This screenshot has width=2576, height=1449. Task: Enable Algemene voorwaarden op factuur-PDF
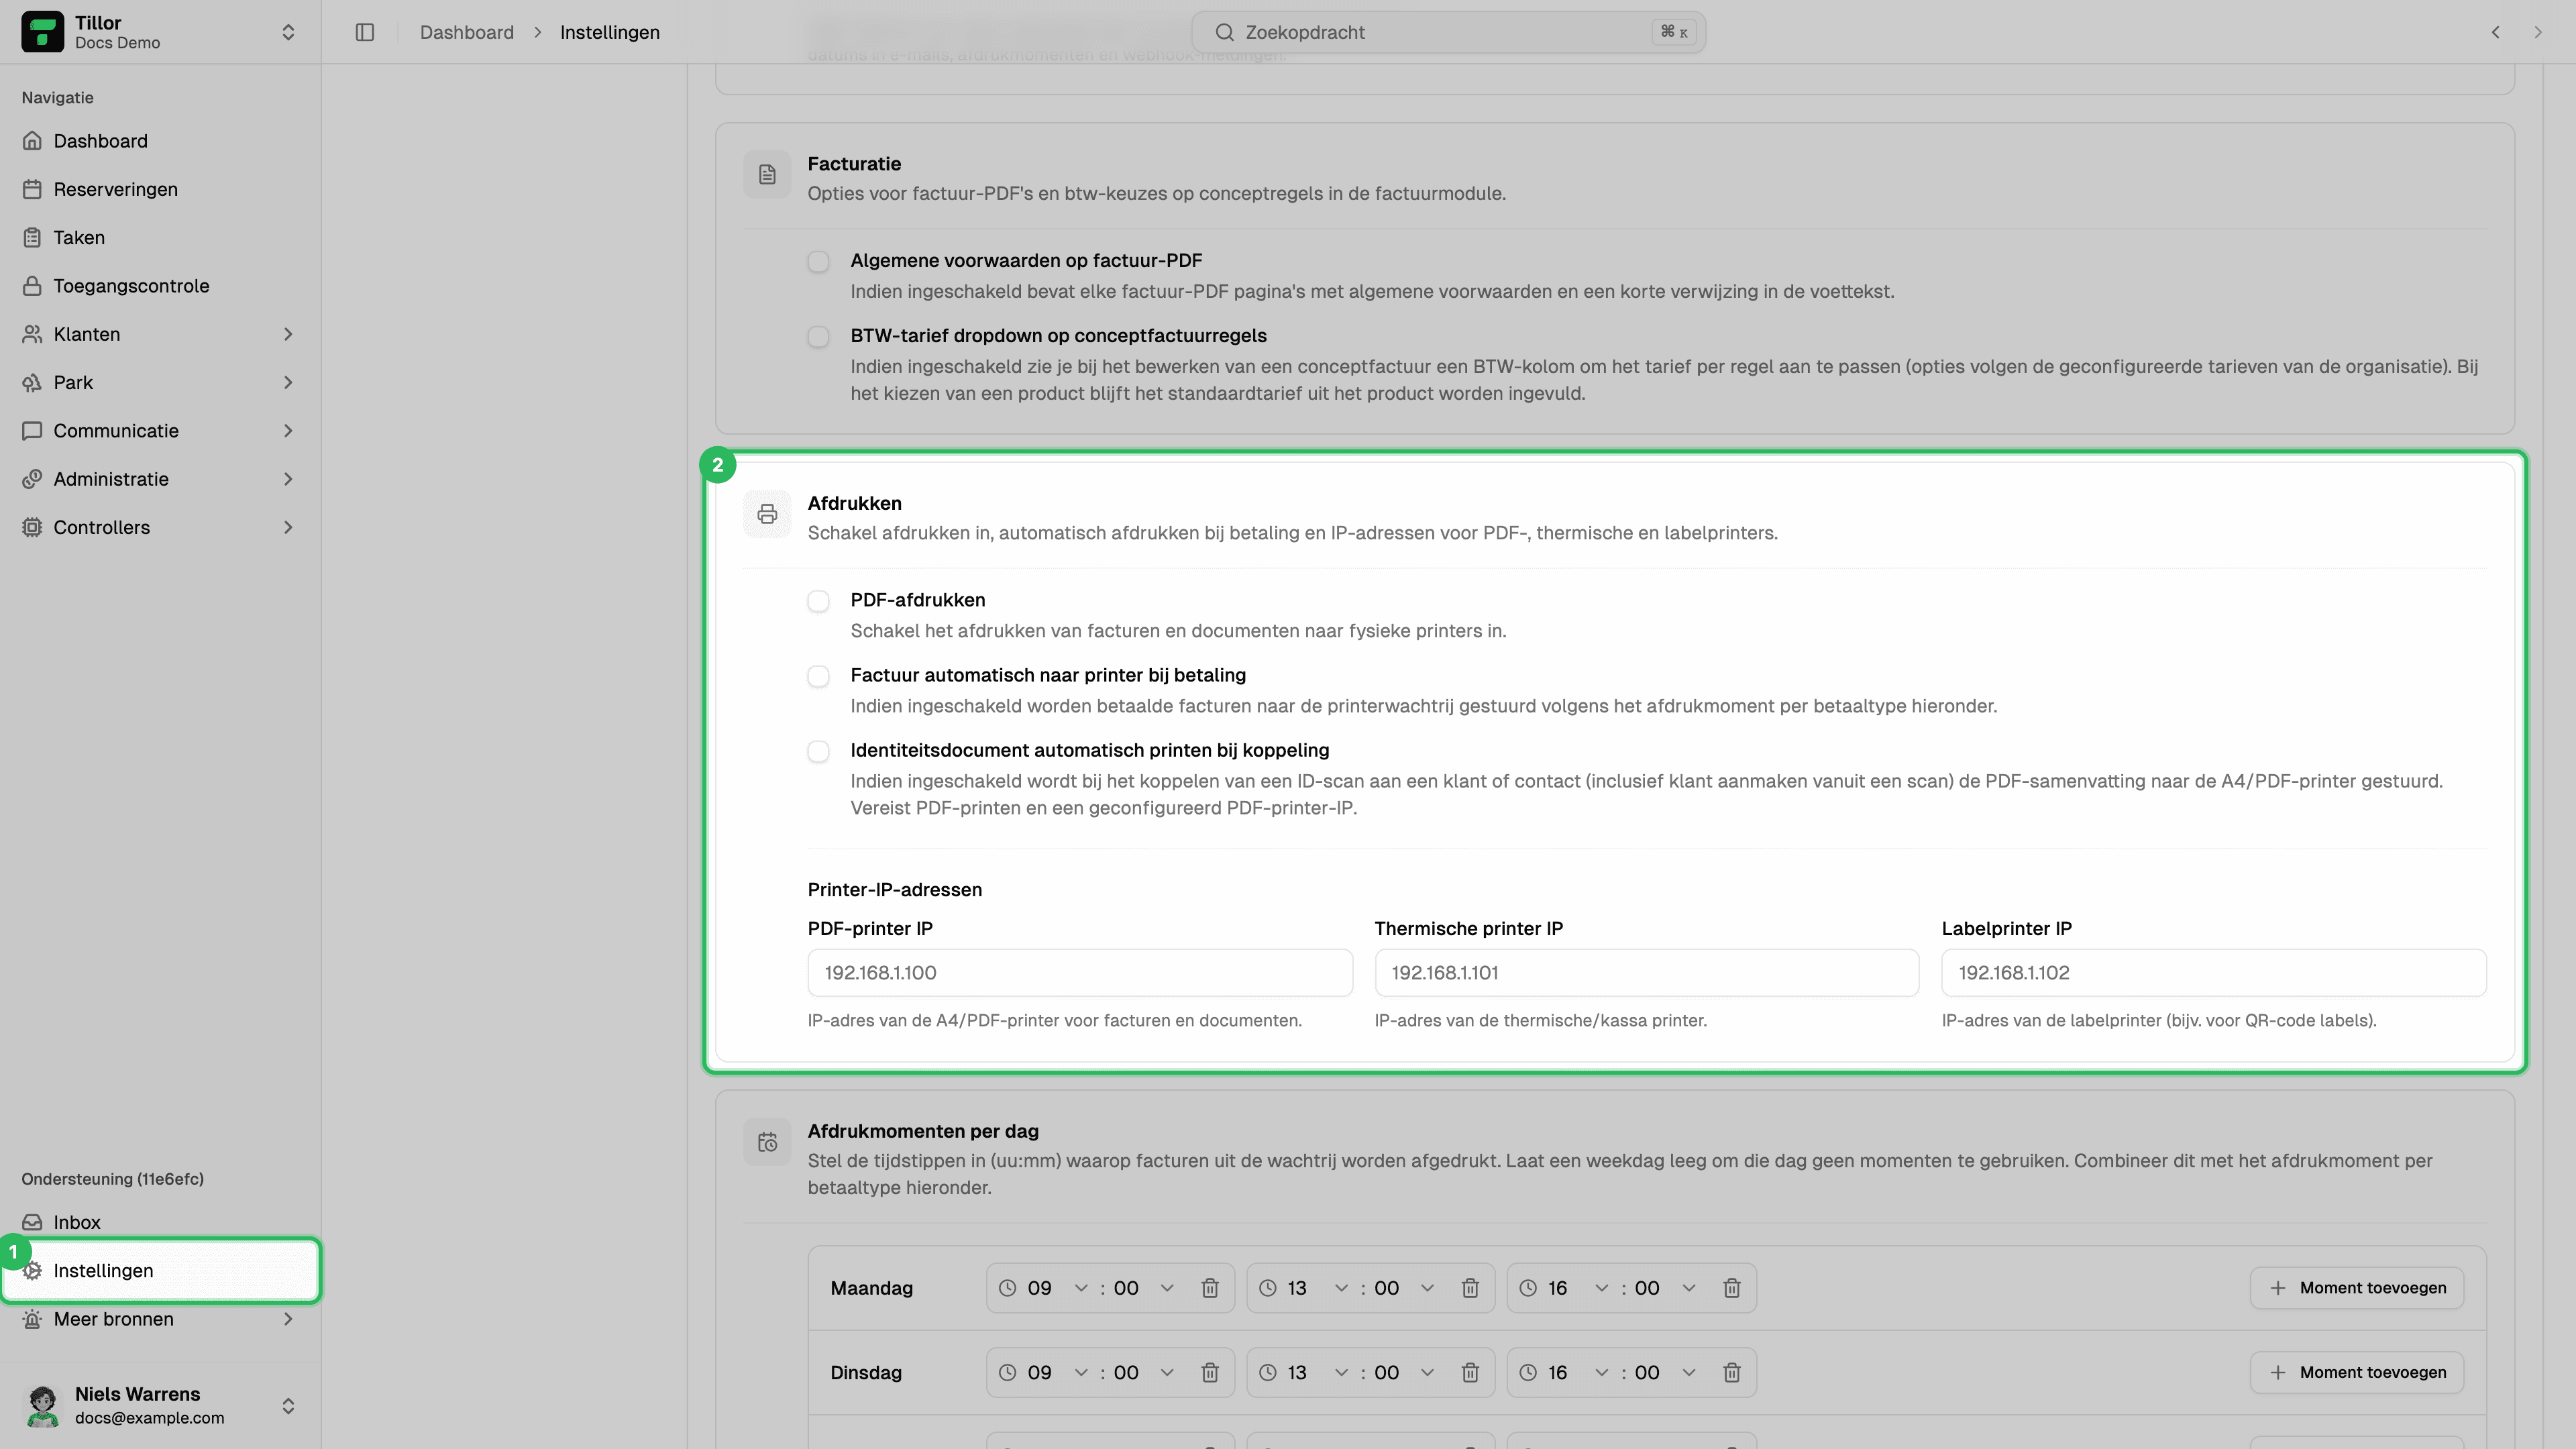pyautogui.click(x=818, y=262)
